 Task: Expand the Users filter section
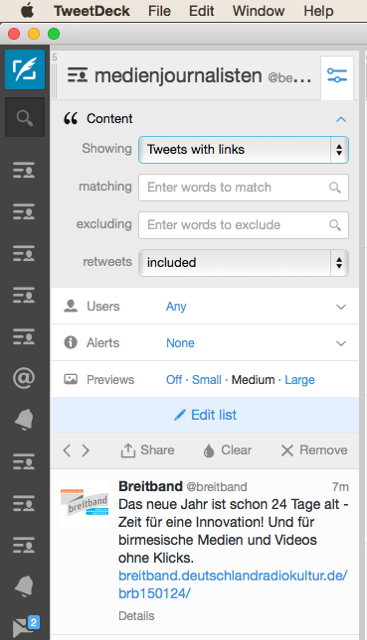[x=205, y=306]
